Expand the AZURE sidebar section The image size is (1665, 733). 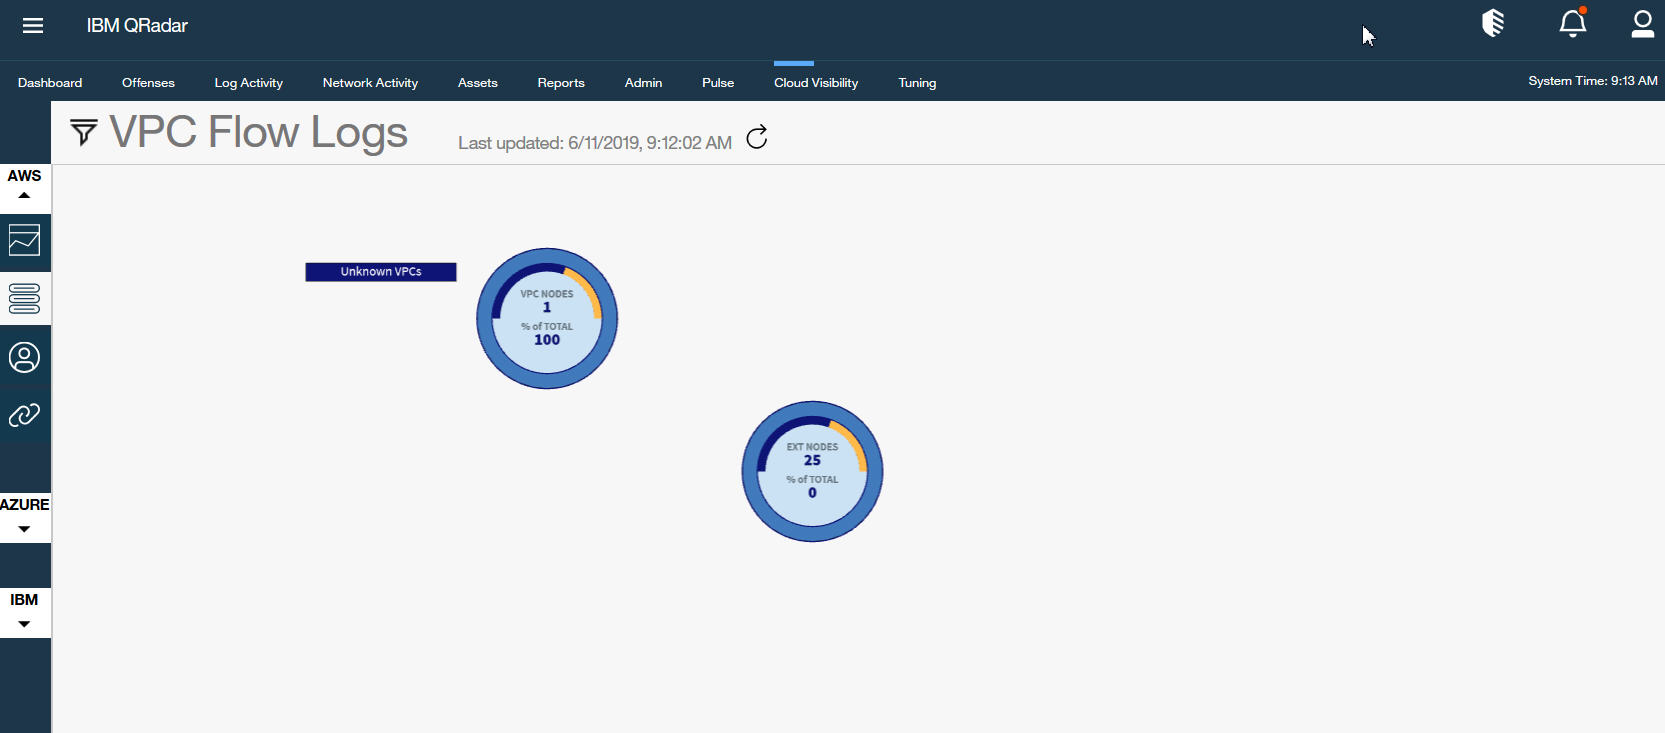pyautogui.click(x=25, y=516)
